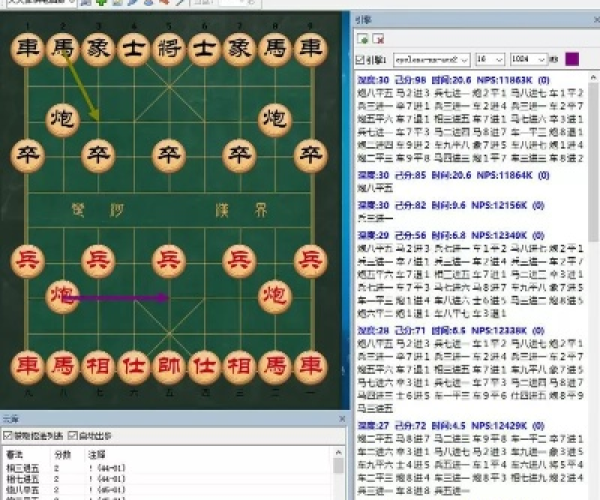Select the red 仕 on file 四

(204, 367)
